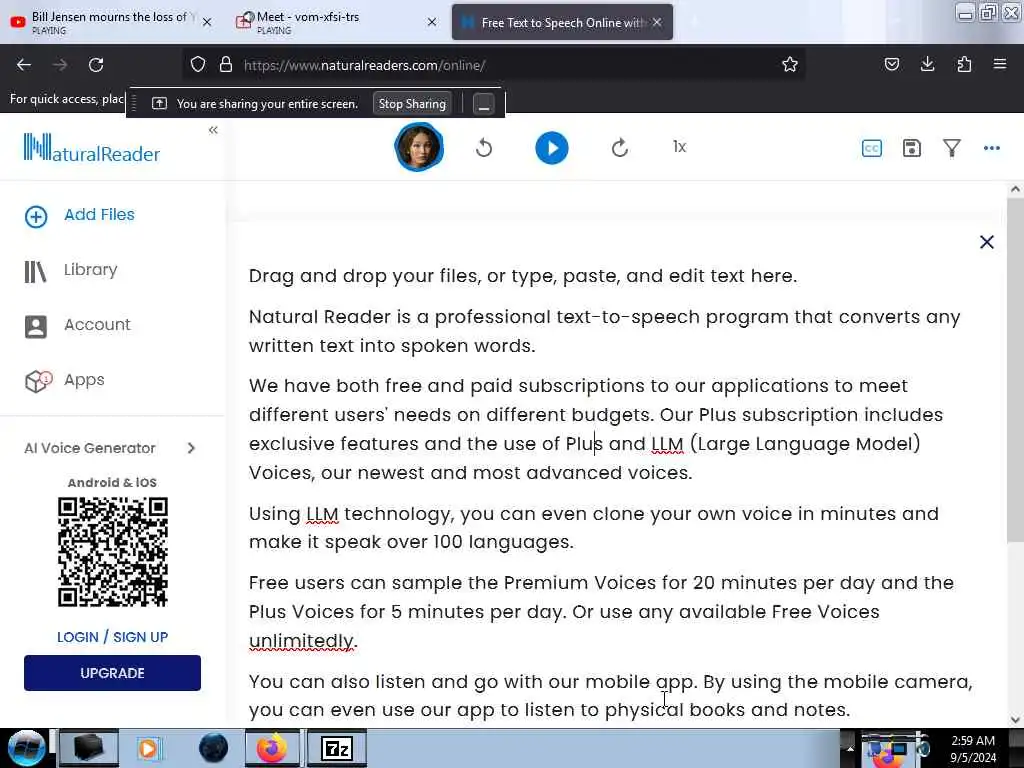This screenshot has height=768, width=1024.
Task: Collapse the sidebar with double chevron
Action: click(x=213, y=130)
